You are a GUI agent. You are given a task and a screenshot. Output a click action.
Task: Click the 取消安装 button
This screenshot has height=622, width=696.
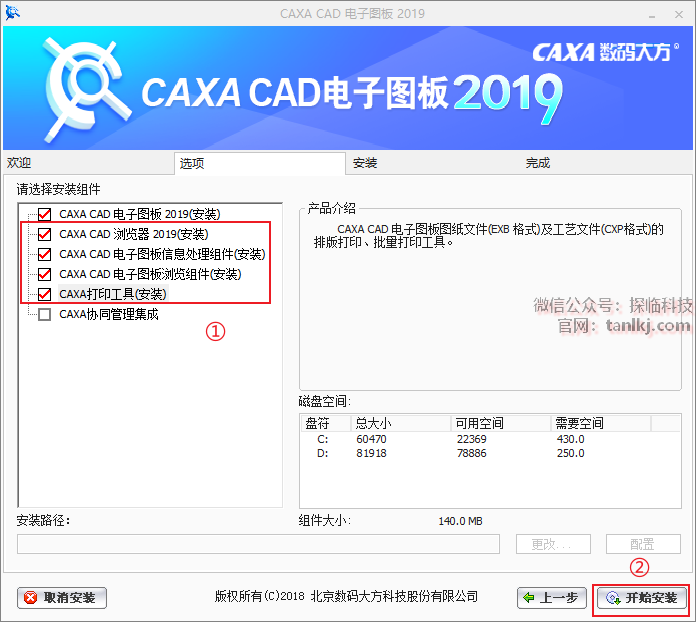pos(62,598)
